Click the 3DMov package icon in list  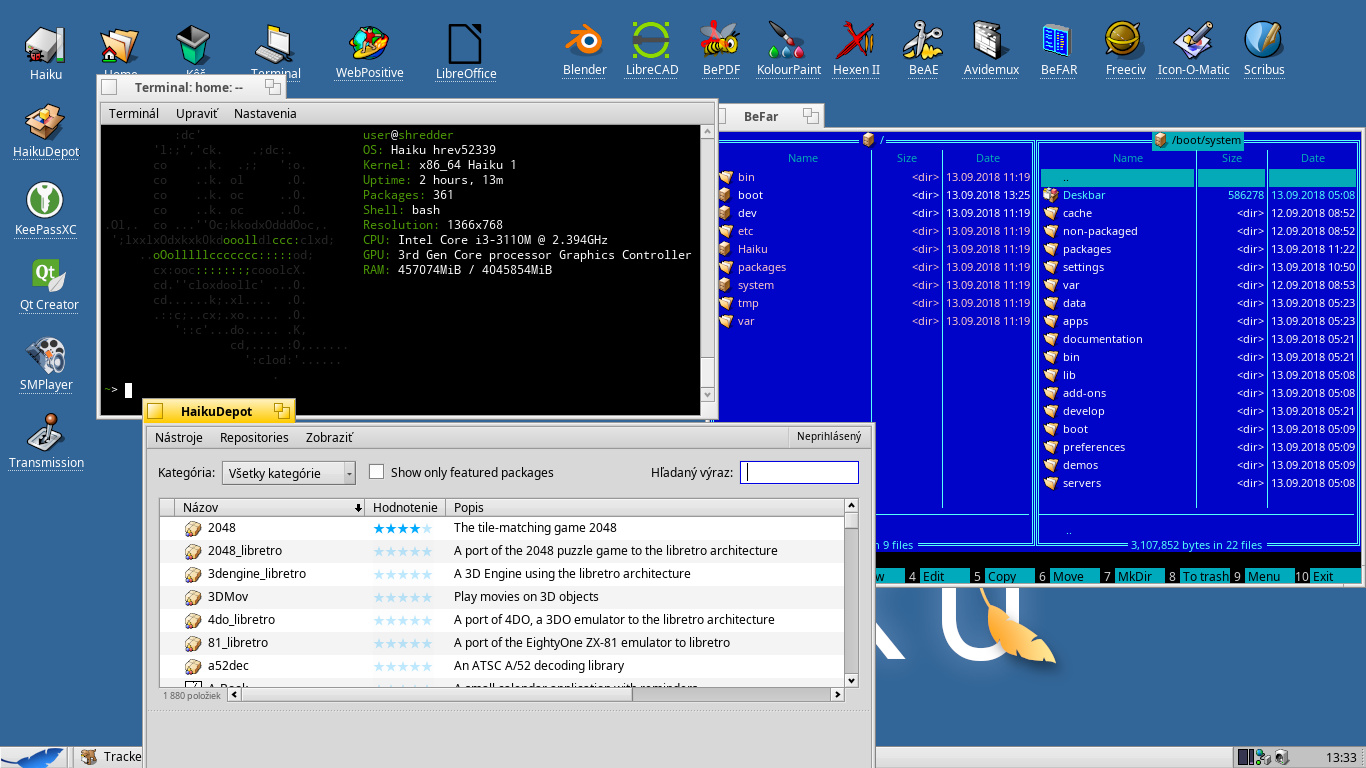tap(193, 597)
